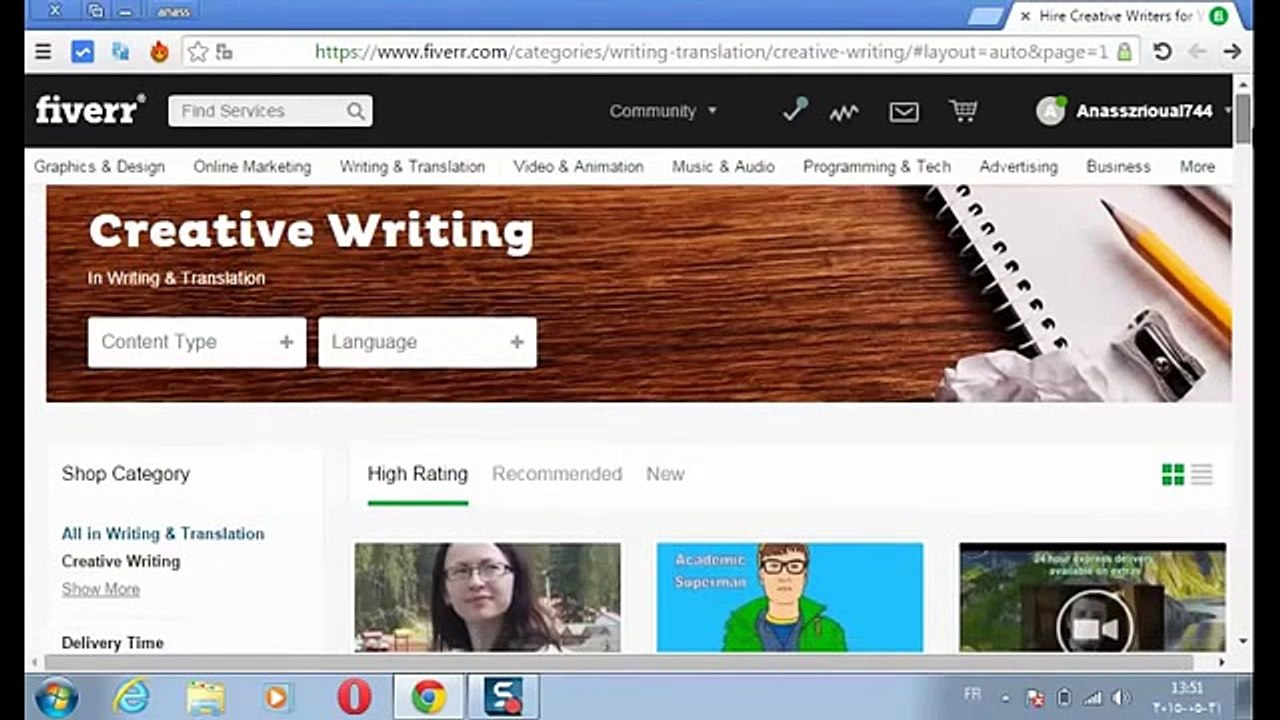The width and height of the screenshot is (1280, 720).
Task: Click the horizontal page scrollbar
Action: [x=620, y=662]
